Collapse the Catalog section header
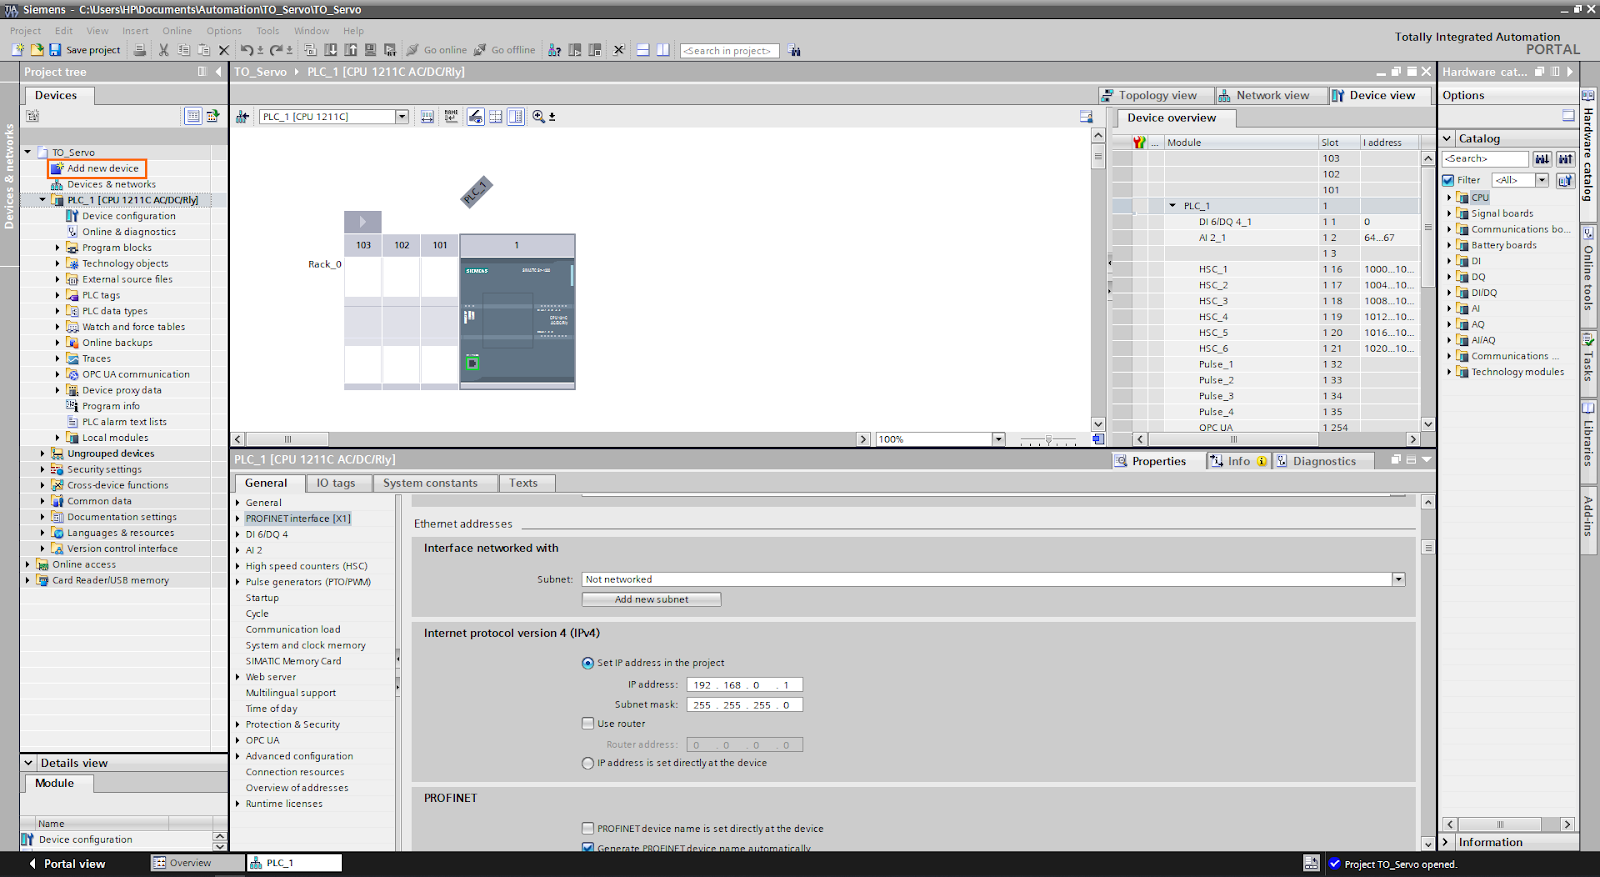Screen dimensions: 1600x877 pos(1447,138)
